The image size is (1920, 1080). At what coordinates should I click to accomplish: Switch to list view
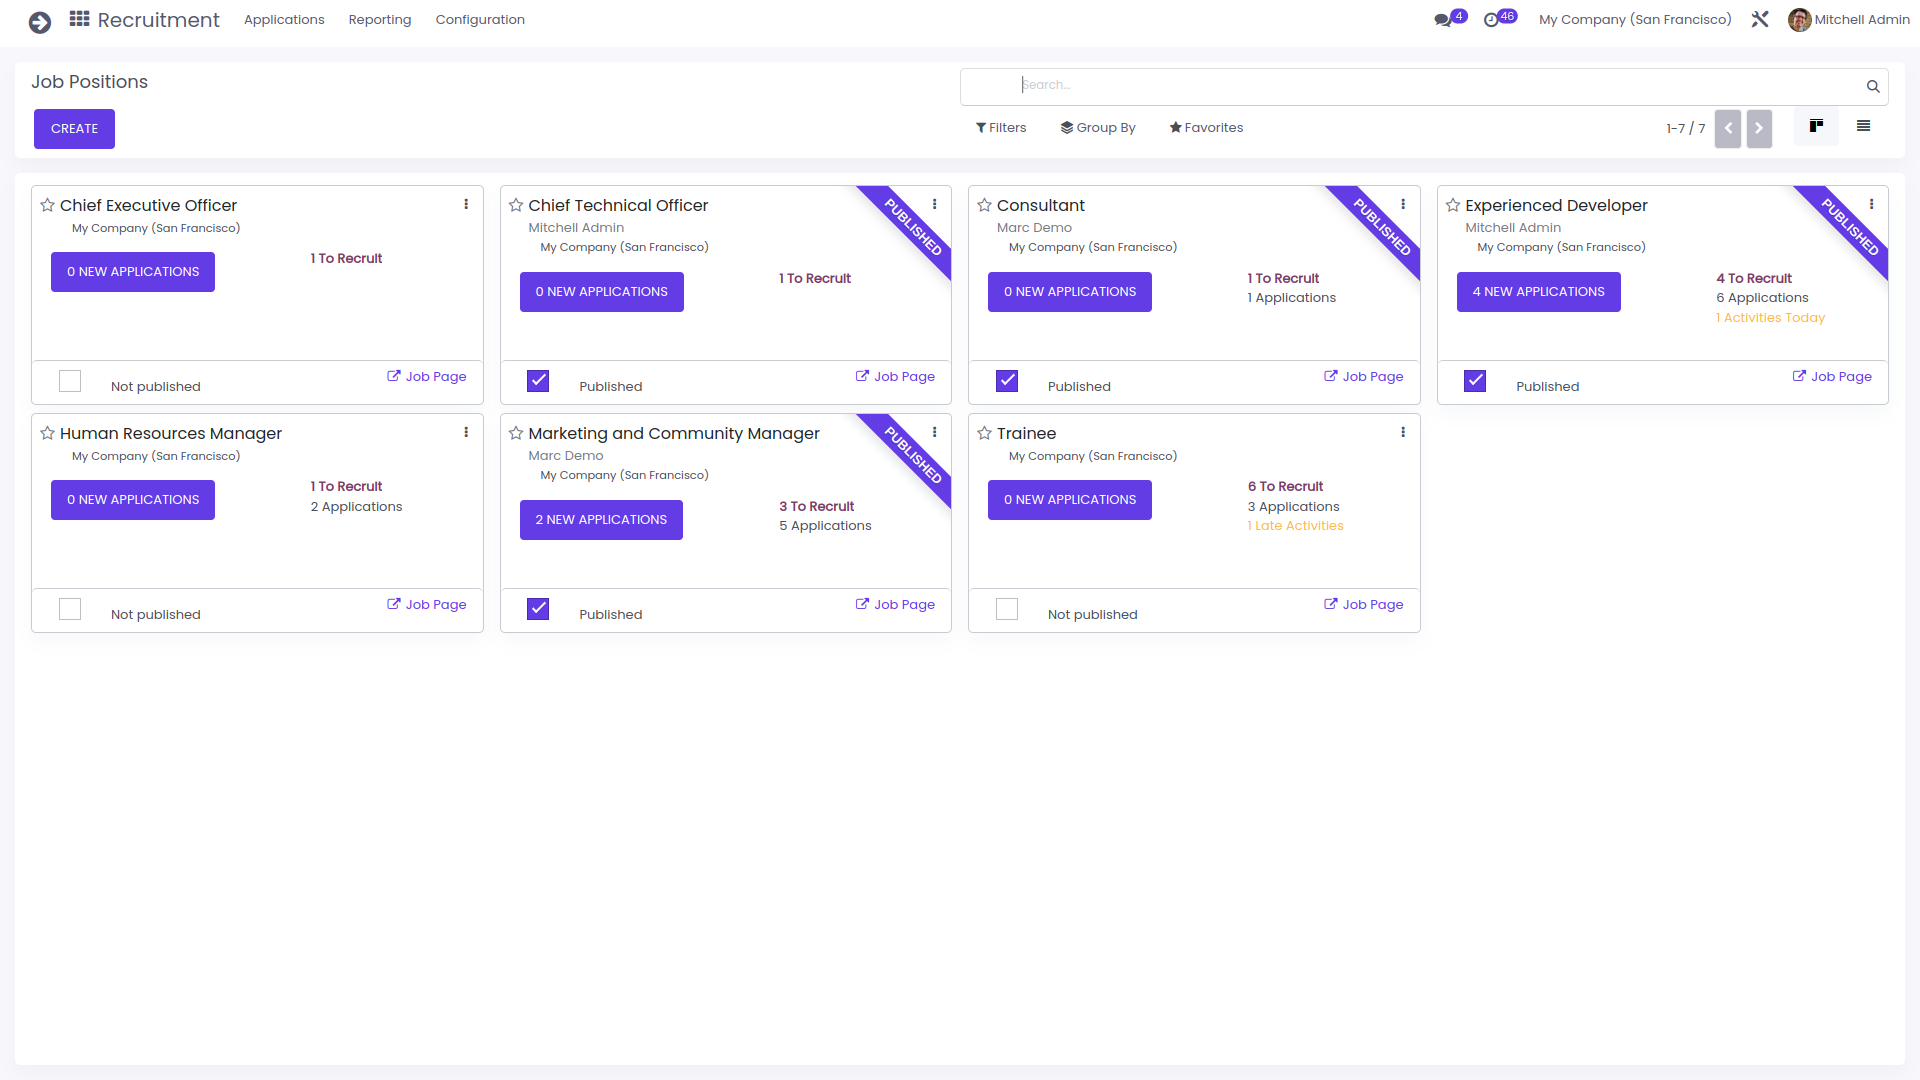pyautogui.click(x=1863, y=126)
